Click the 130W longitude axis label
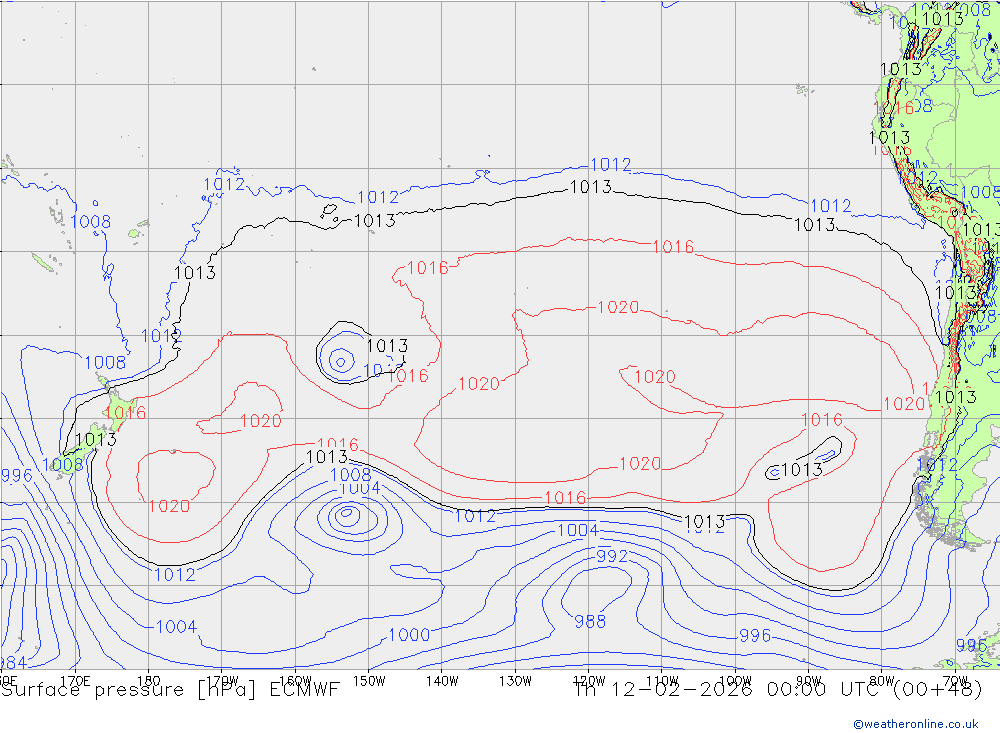The width and height of the screenshot is (1000, 733). [x=515, y=681]
